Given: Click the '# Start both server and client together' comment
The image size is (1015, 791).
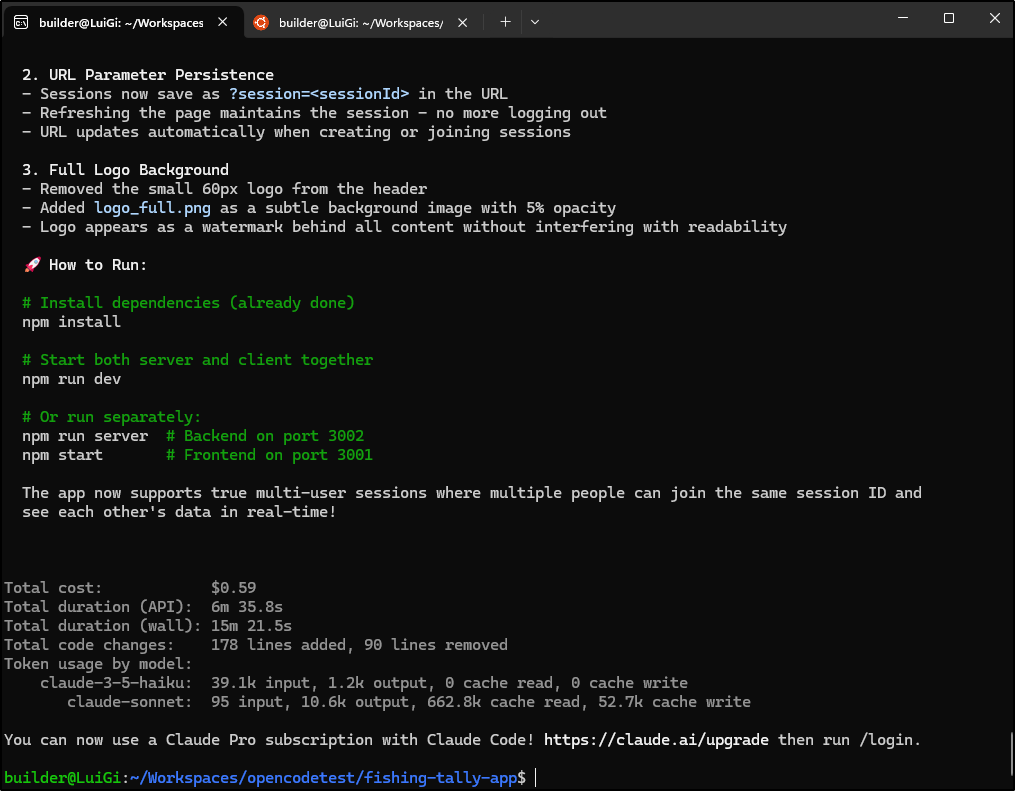Looking at the screenshot, I should point(197,360).
